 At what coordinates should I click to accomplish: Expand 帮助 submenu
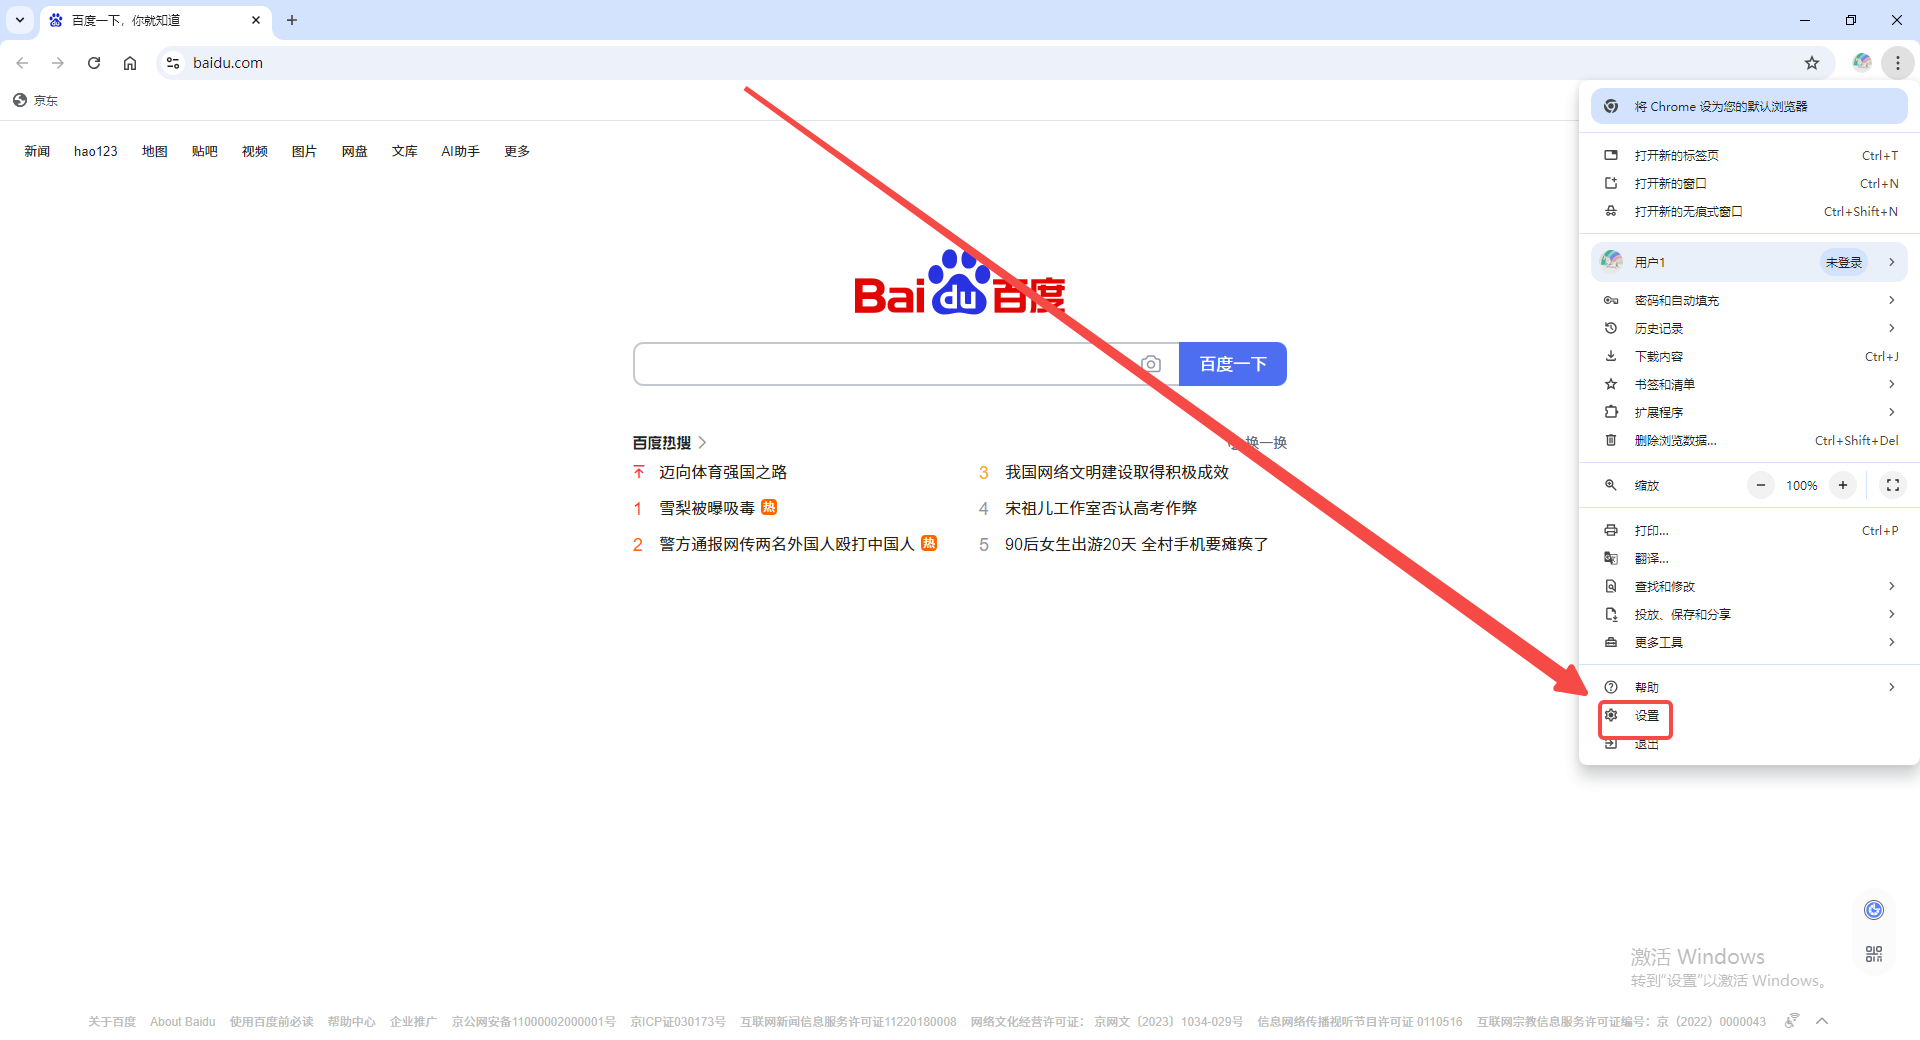coord(1749,687)
